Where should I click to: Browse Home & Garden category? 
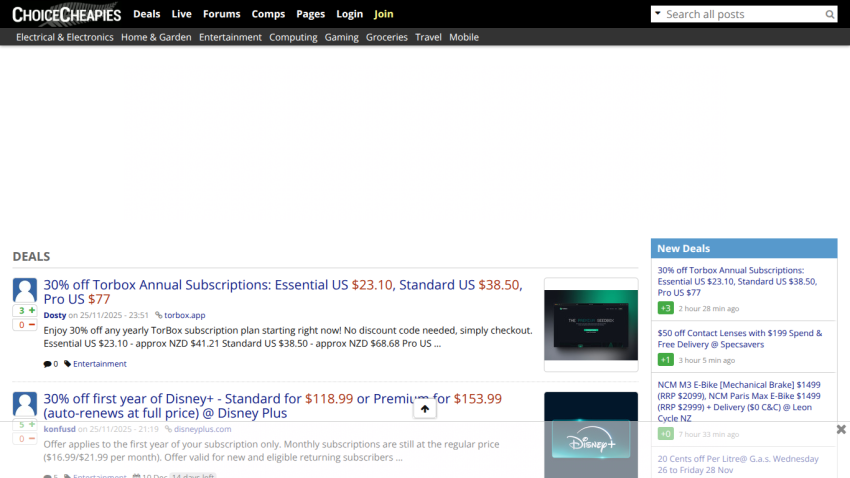point(156,37)
